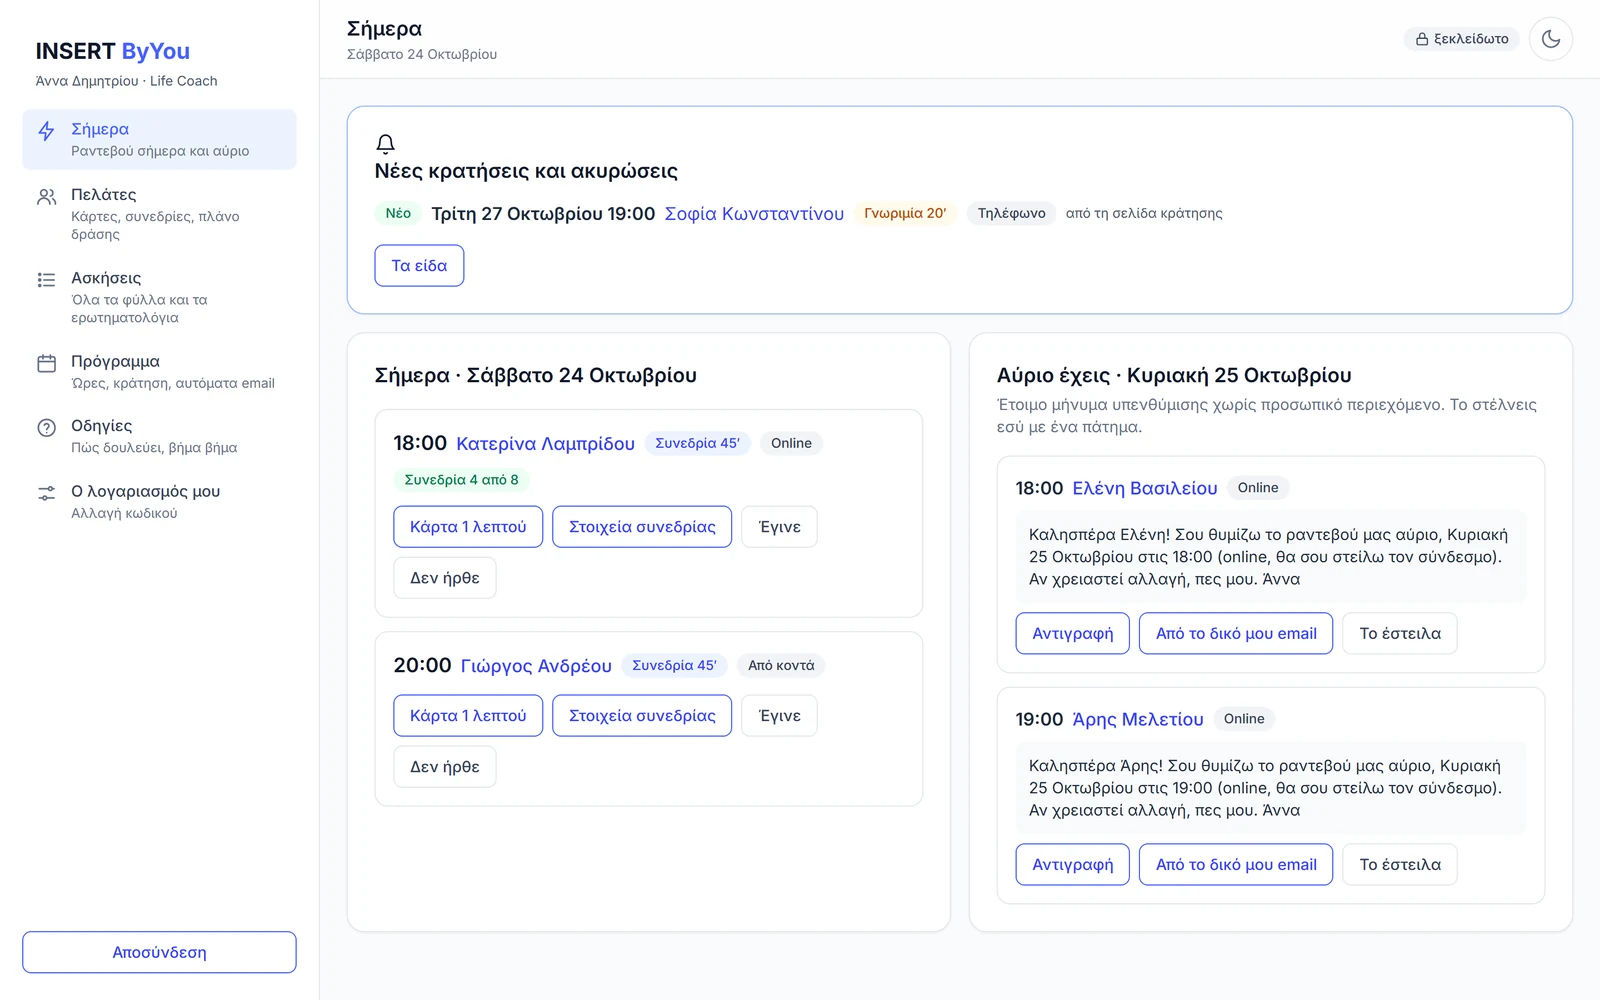Open Γιώργος Ανδρέου client link
This screenshot has height=1000, width=1600.
click(536, 666)
